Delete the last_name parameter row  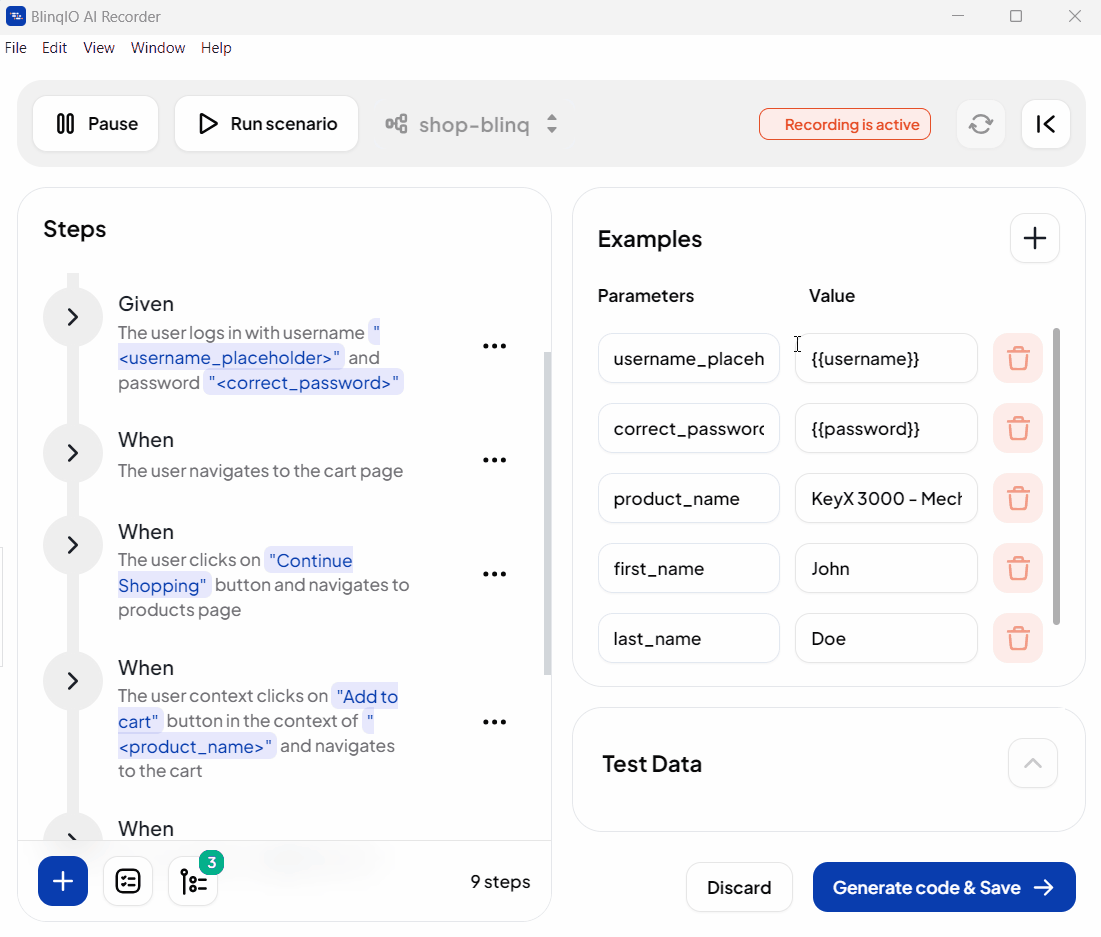click(1017, 638)
